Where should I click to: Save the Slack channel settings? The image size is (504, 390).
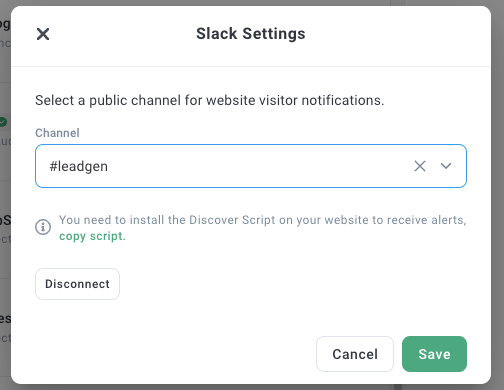pos(434,354)
